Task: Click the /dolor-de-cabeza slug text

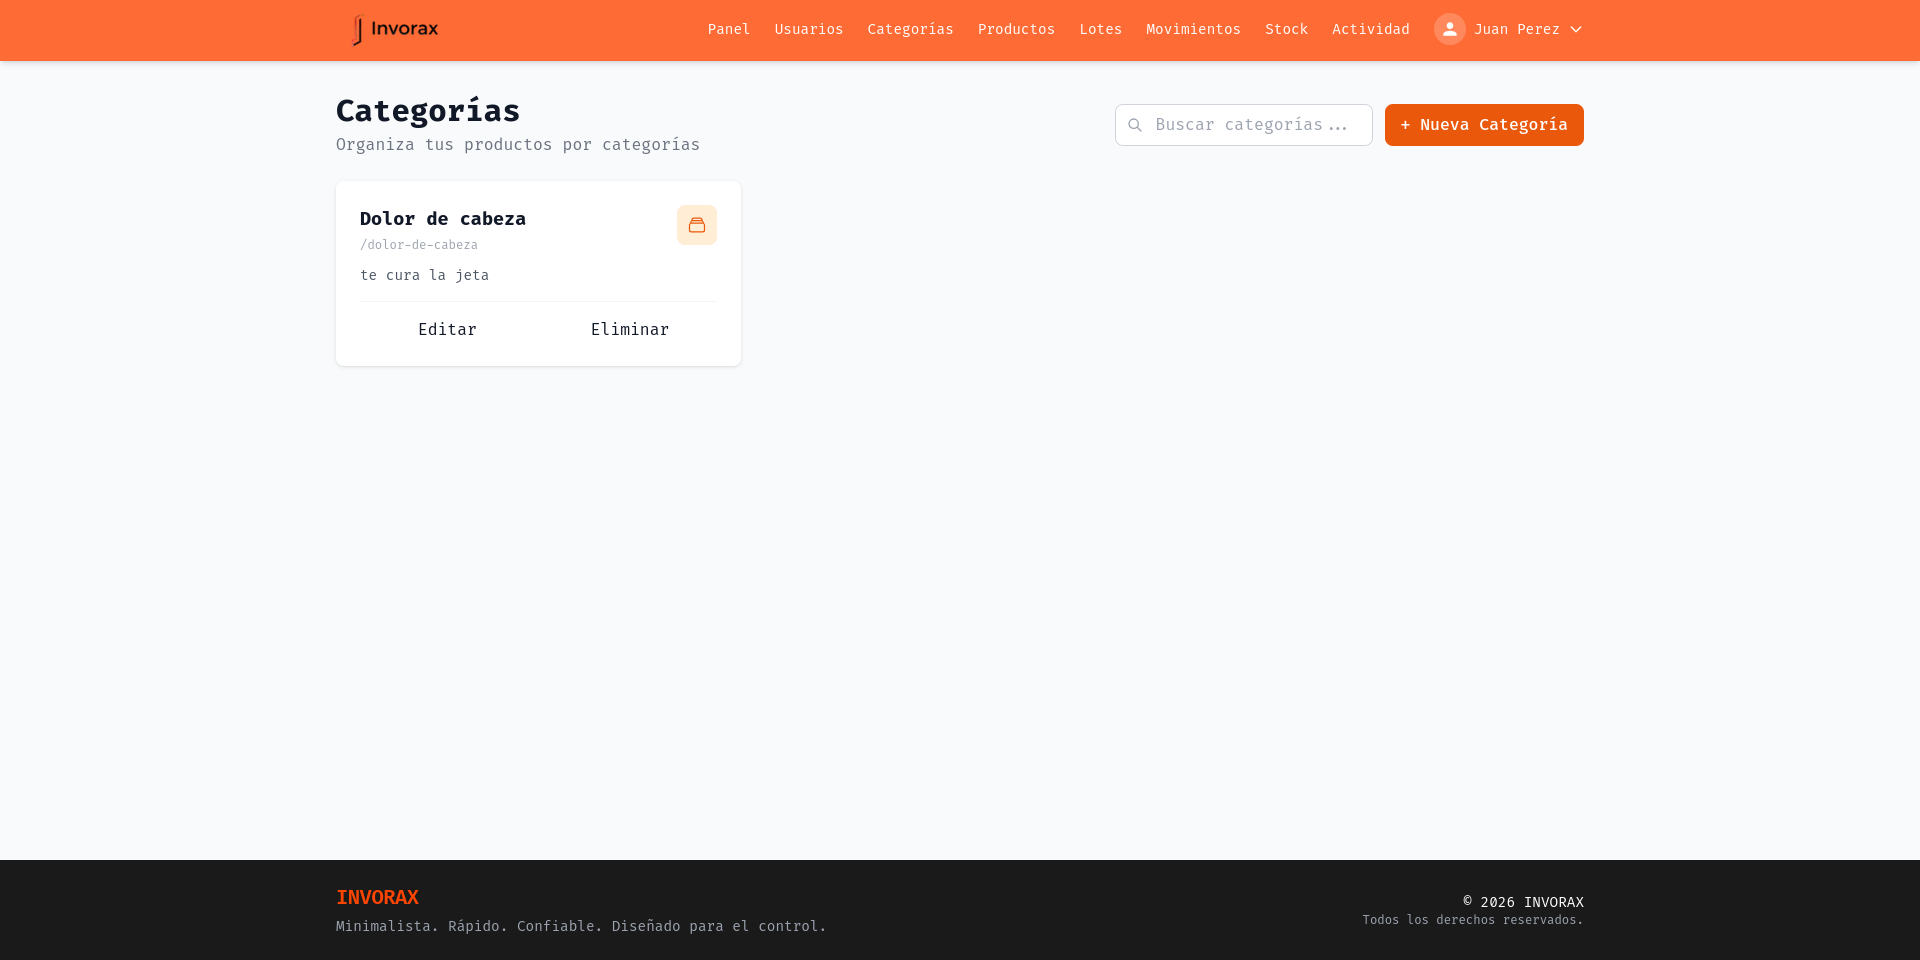Action: [x=419, y=245]
